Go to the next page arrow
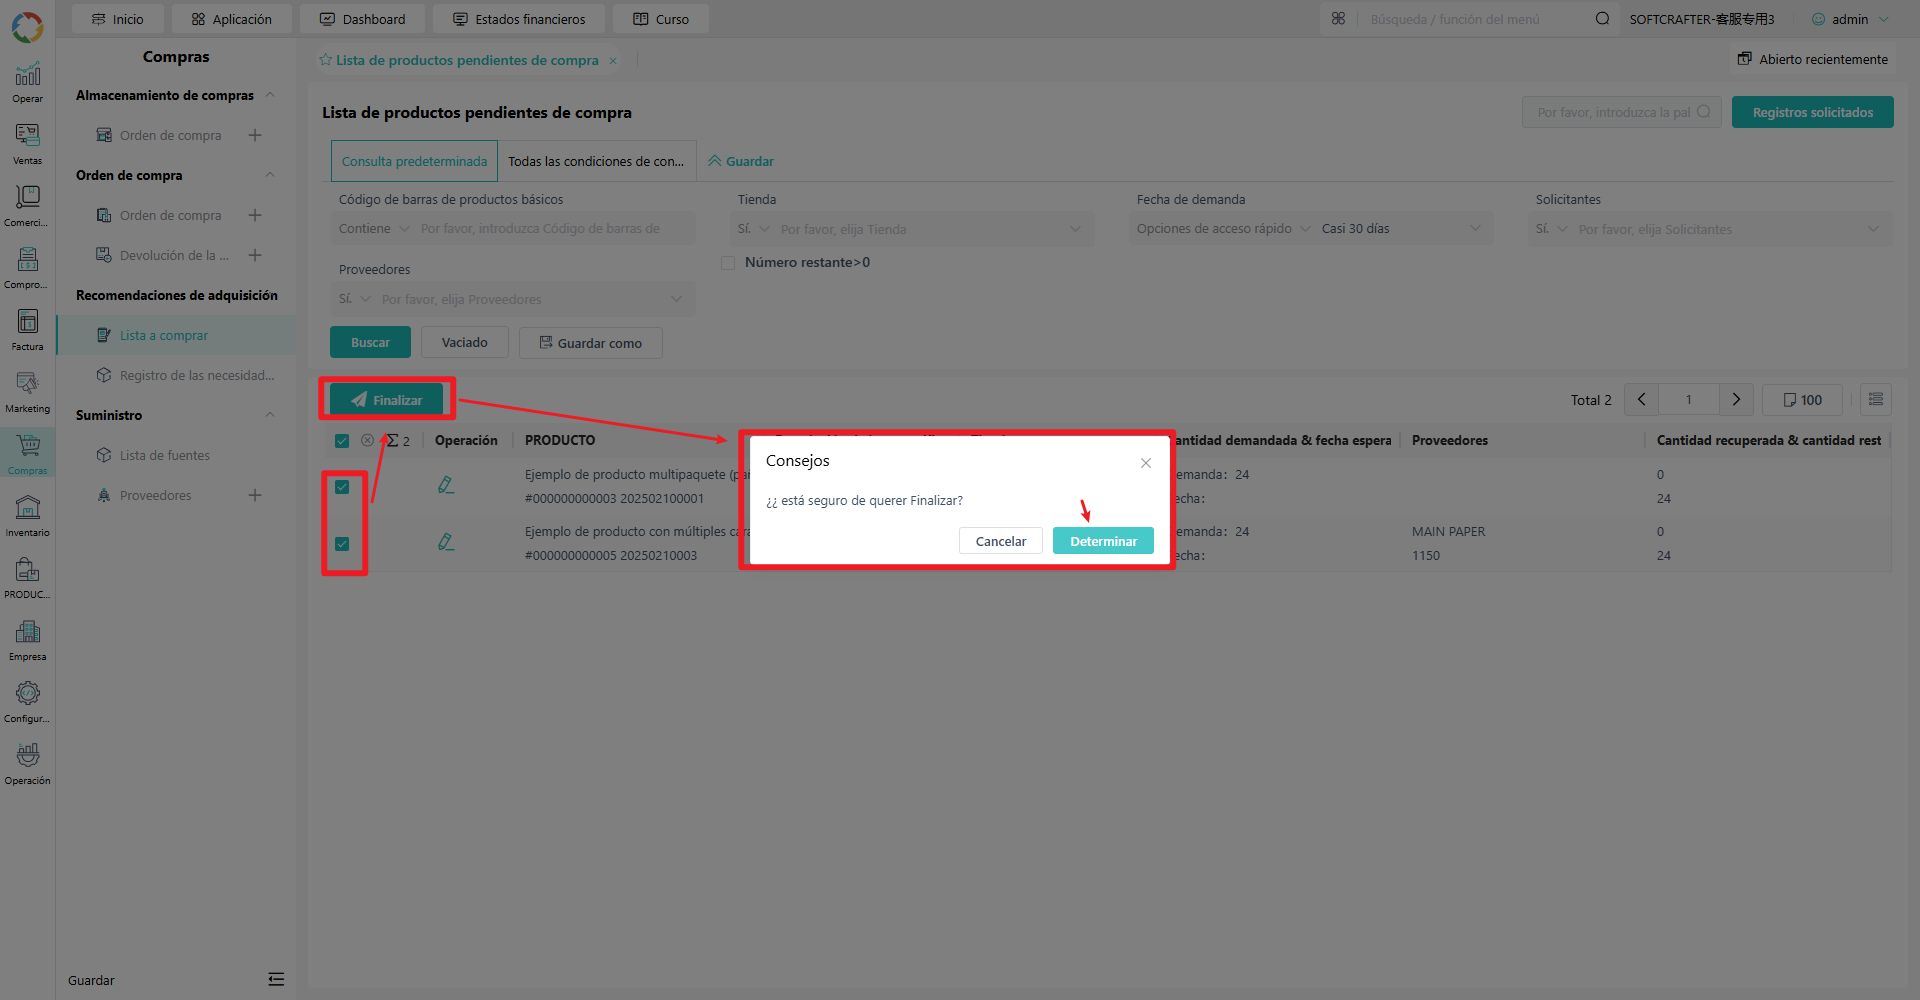 click(1736, 399)
